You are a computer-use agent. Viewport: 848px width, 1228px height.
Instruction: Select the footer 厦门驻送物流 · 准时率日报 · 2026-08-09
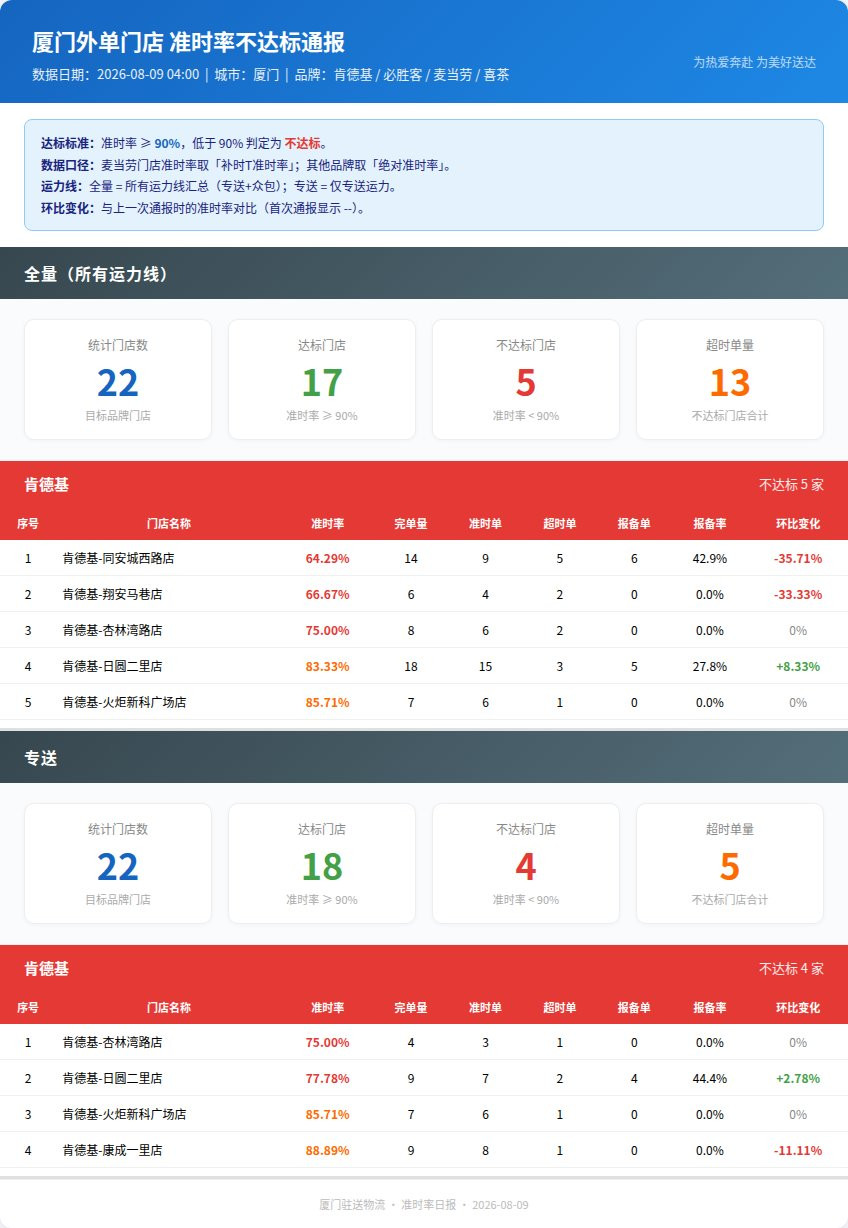[424, 1205]
